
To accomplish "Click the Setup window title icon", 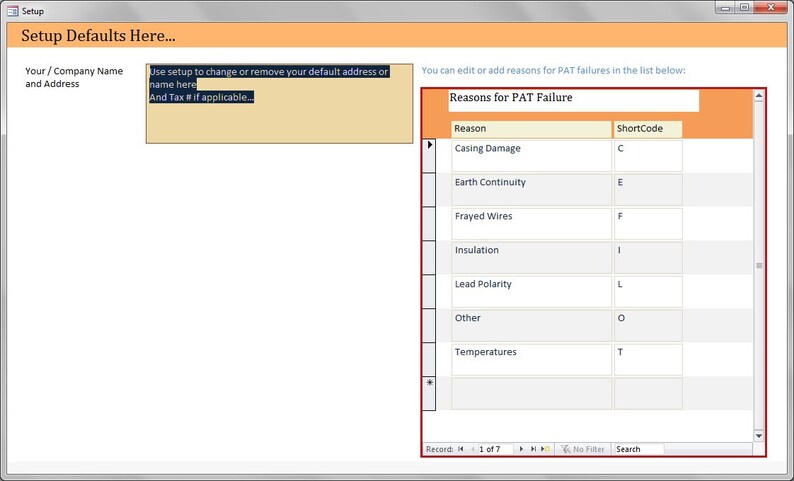I will click(13, 11).
